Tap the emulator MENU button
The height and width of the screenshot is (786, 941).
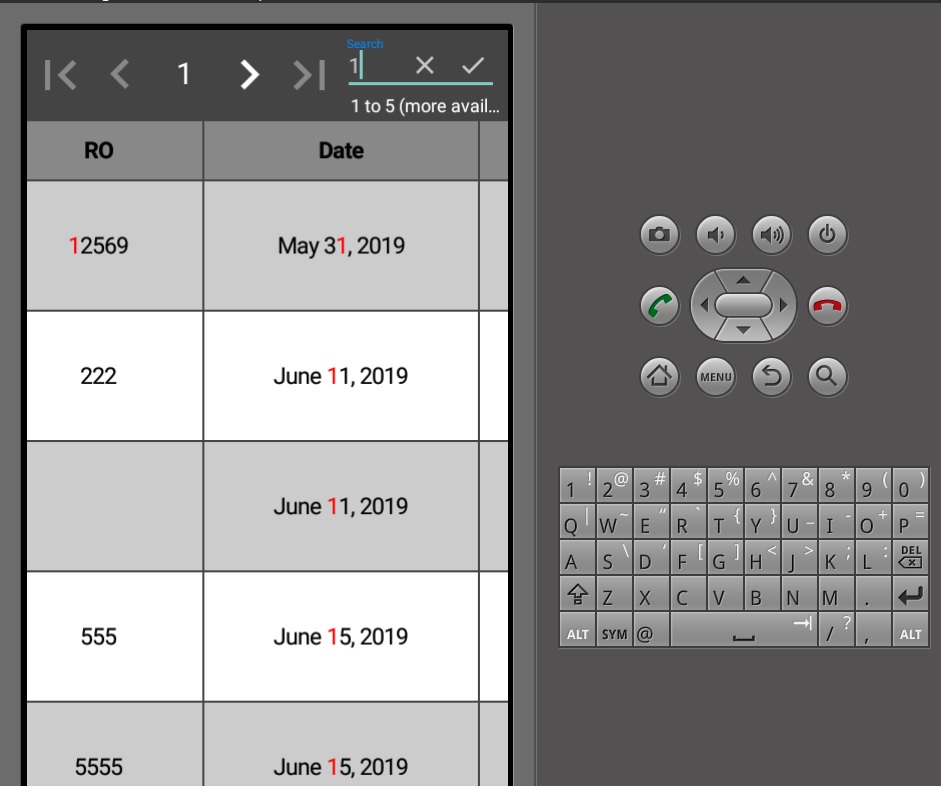pos(715,377)
